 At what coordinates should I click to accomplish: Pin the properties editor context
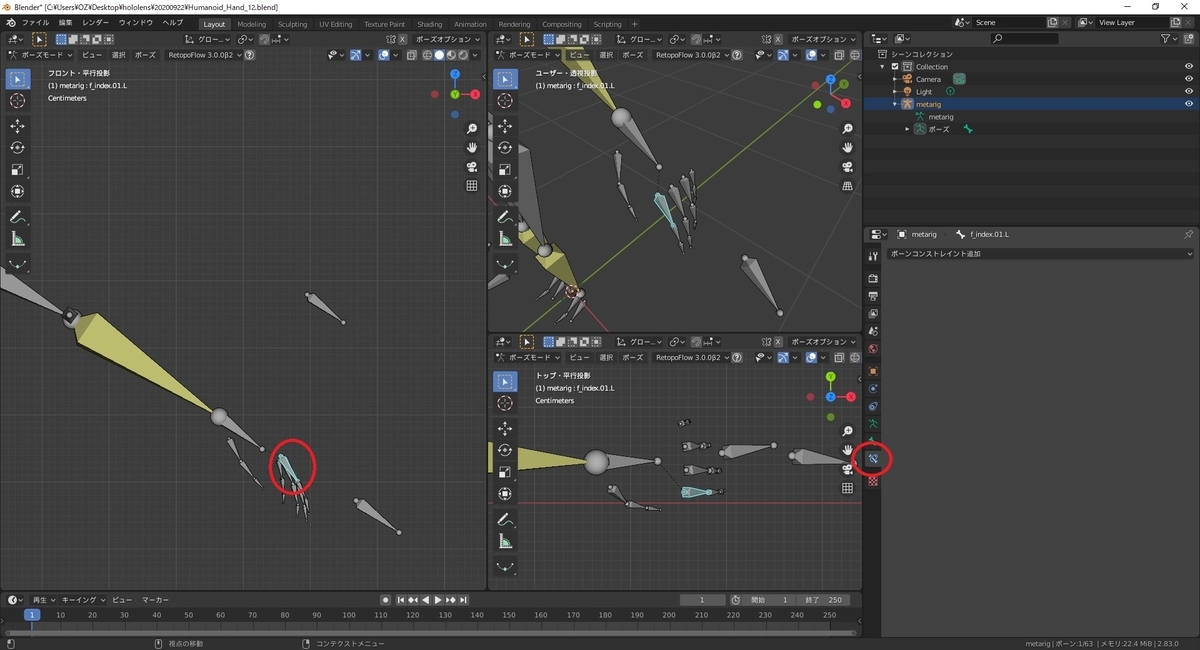[1188, 234]
